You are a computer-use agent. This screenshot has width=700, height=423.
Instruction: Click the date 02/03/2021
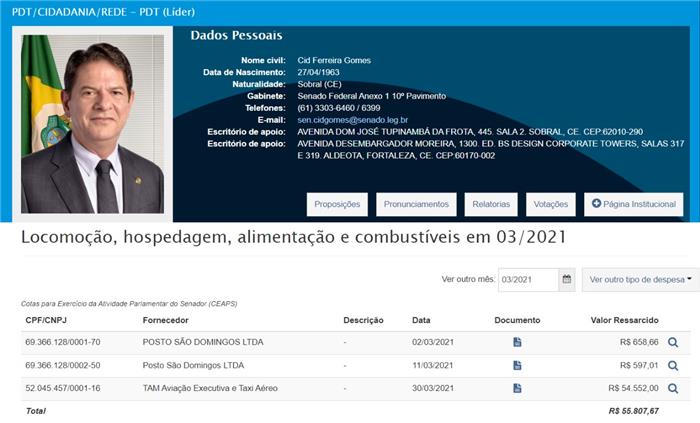[x=433, y=342]
